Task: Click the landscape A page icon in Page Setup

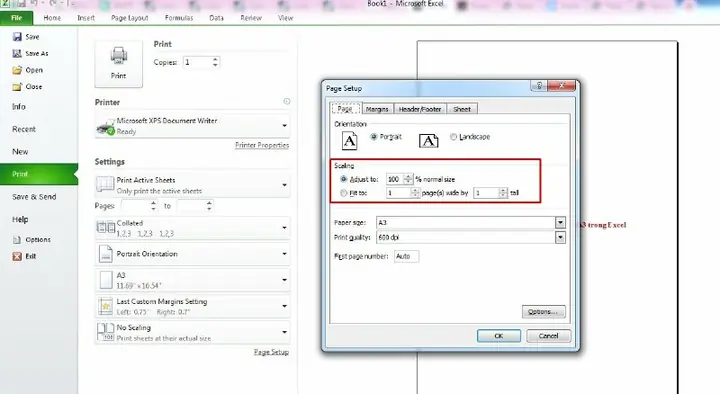Action: (x=428, y=141)
